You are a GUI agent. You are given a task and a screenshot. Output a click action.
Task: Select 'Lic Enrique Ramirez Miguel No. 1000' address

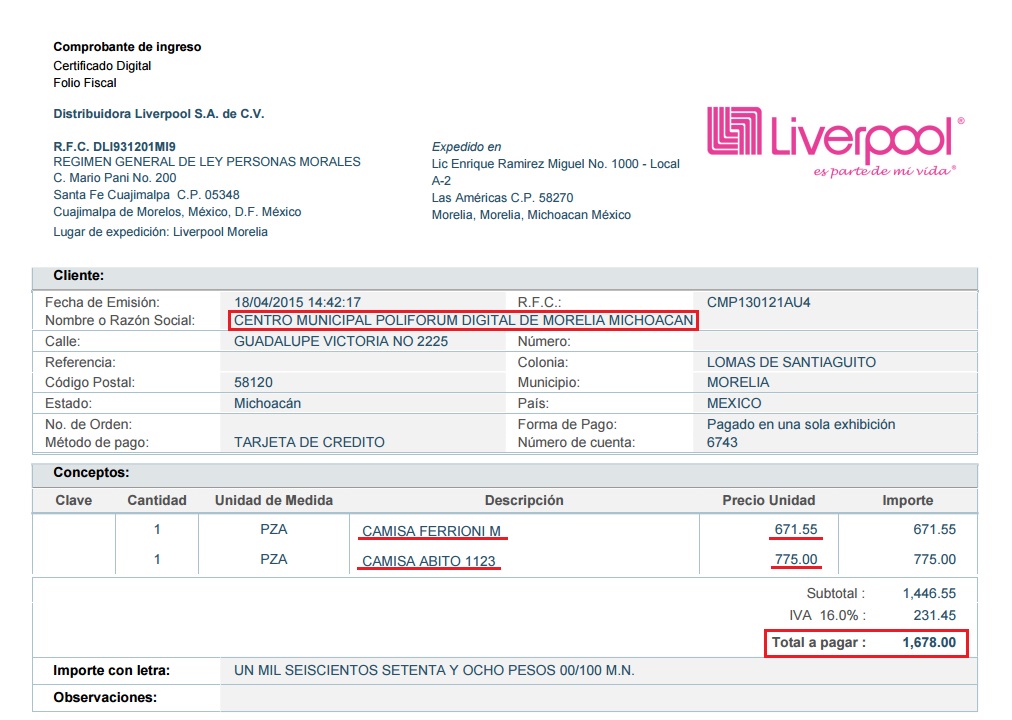click(x=535, y=164)
